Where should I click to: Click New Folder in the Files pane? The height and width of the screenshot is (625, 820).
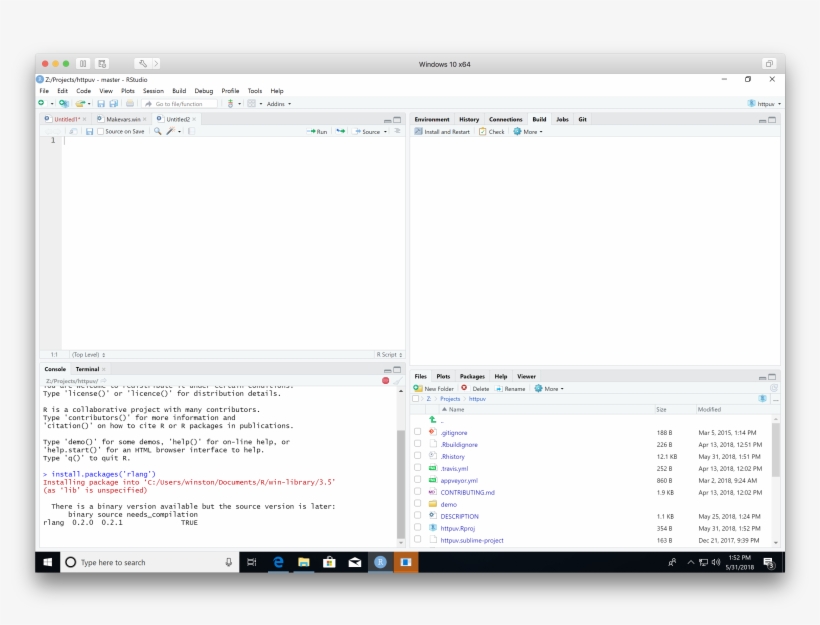pyautogui.click(x=435, y=390)
